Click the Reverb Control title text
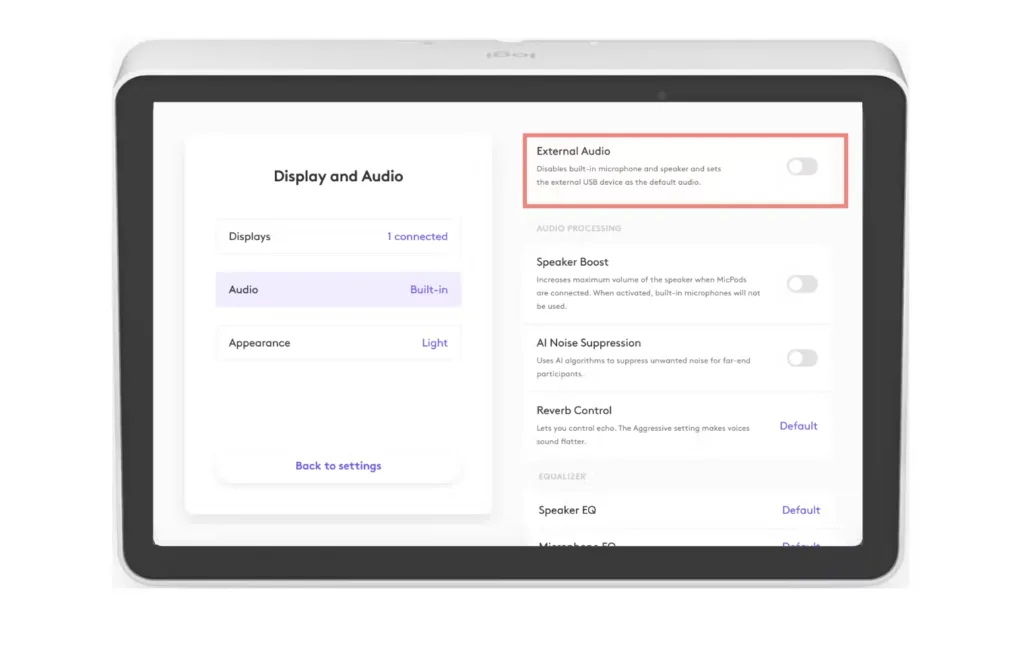This screenshot has width=1024, height=662. click(574, 411)
